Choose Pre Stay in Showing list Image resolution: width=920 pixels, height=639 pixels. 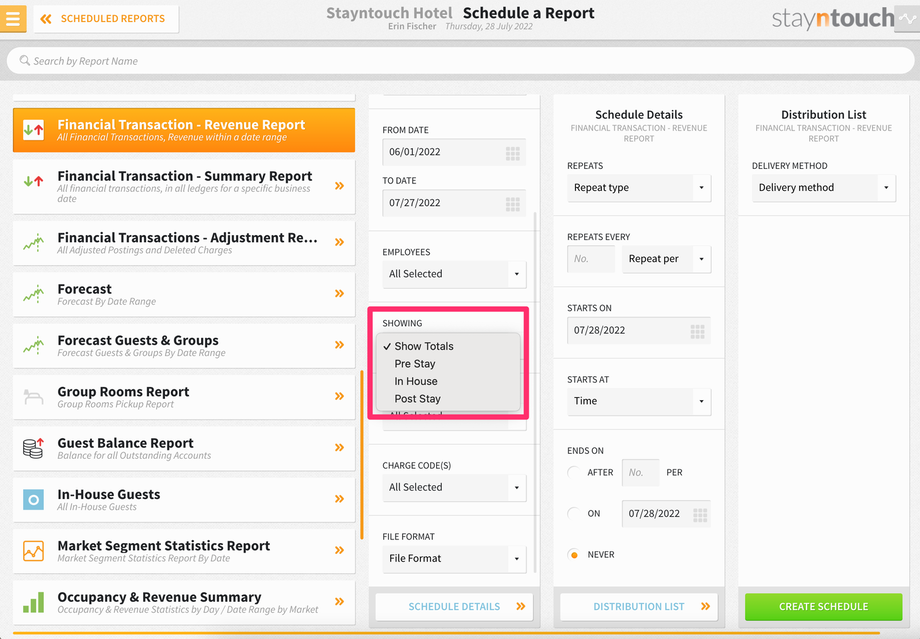(448, 364)
